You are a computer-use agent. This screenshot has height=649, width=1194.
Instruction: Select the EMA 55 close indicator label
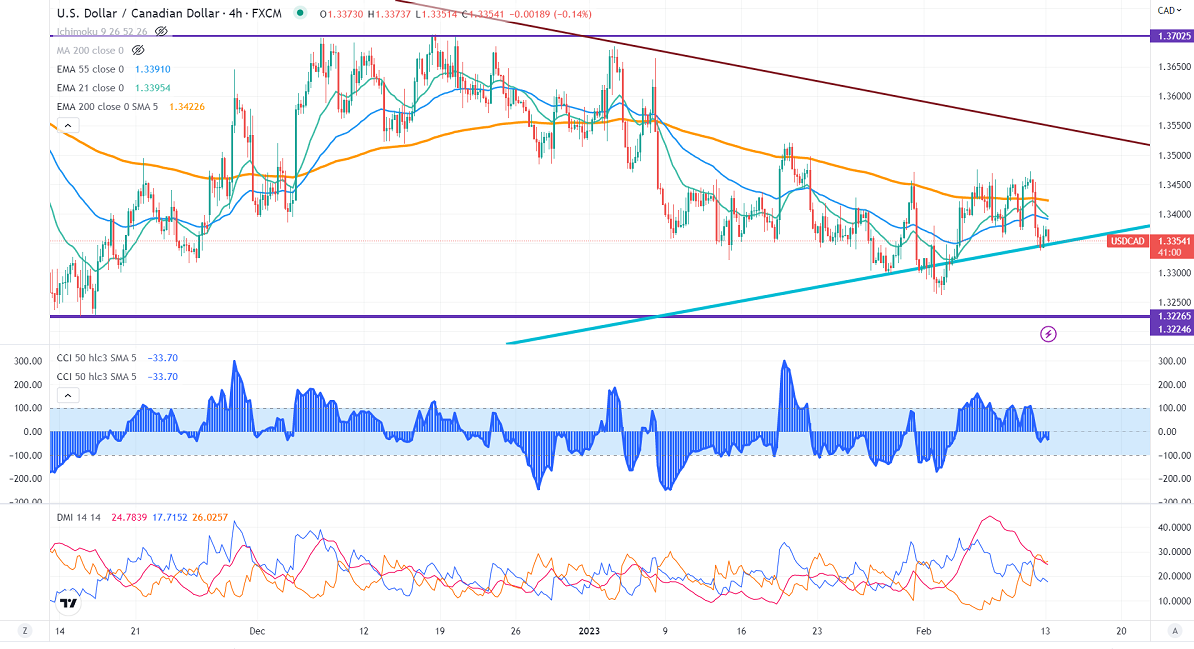coord(90,69)
